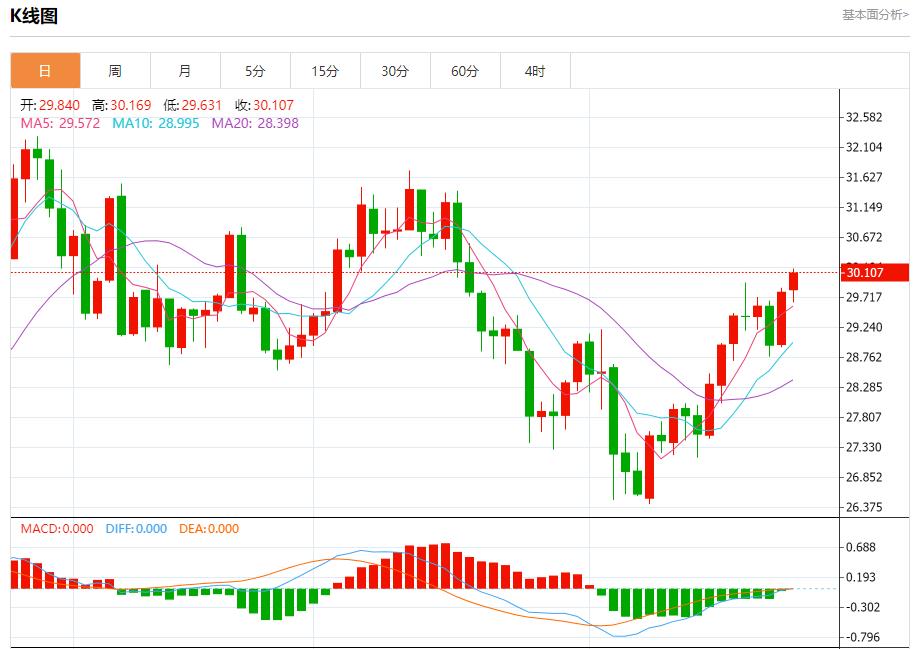The height and width of the screenshot is (649, 919).
Task: Switch to the 60分 chart tab
Action: (x=465, y=71)
